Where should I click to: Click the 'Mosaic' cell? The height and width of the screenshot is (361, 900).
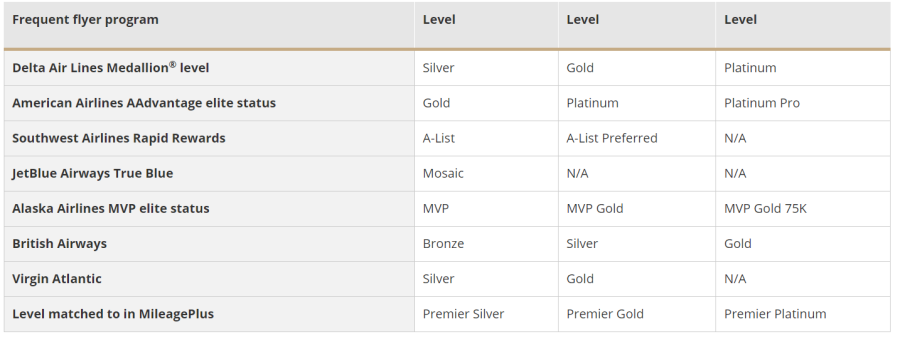[x=486, y=173]
